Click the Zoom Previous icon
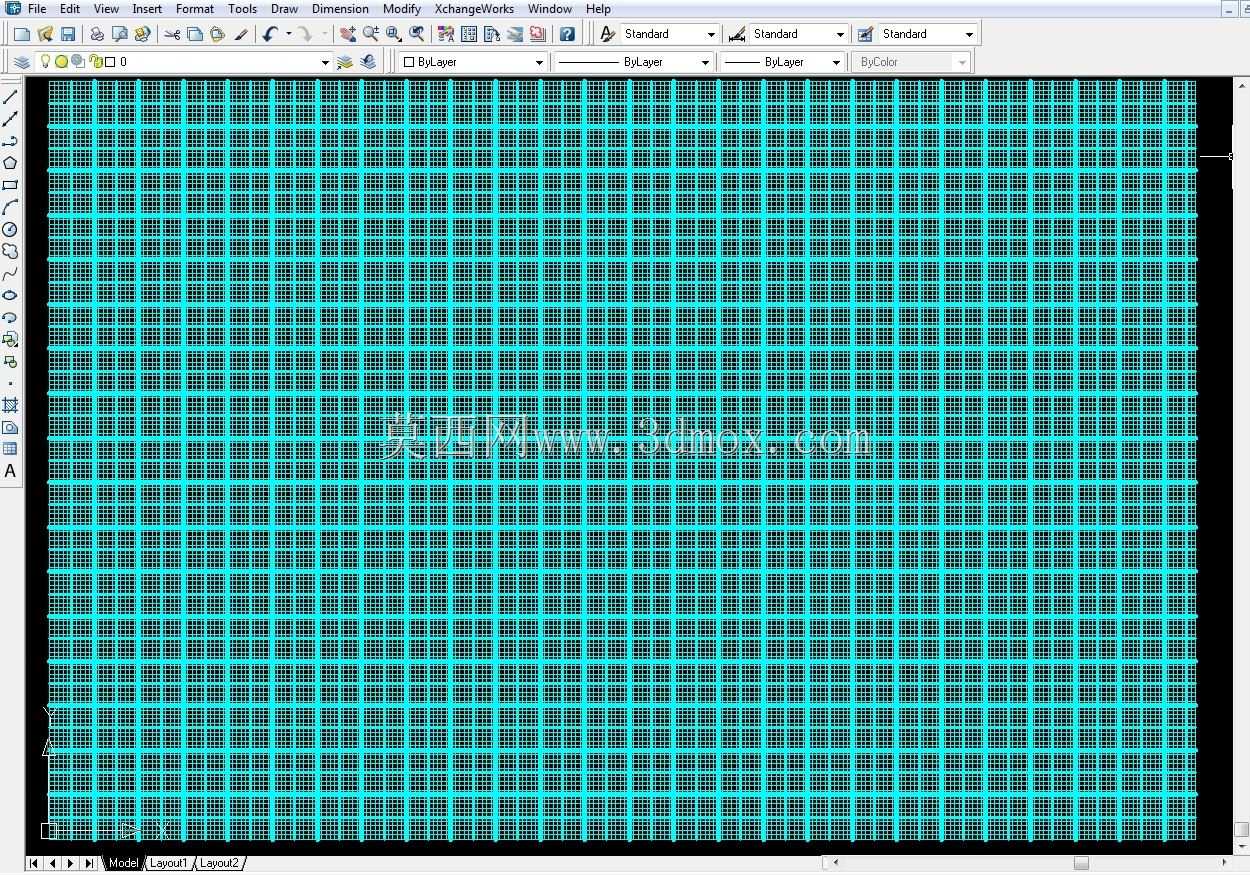The width and height of the screenshot is (1250, 875). point(417,34)
